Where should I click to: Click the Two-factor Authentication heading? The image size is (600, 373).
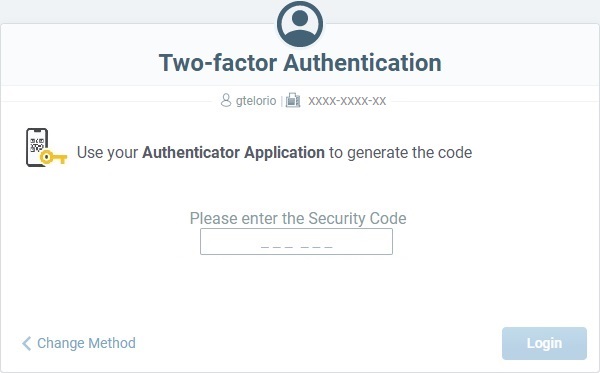(300, 63)
